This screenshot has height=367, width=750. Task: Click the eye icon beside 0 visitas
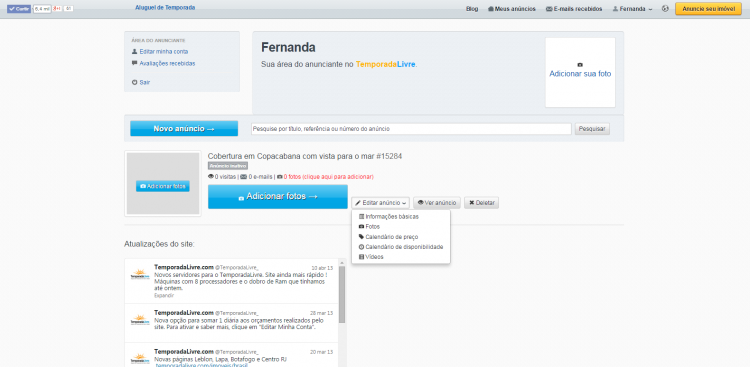tap(211, 177)
